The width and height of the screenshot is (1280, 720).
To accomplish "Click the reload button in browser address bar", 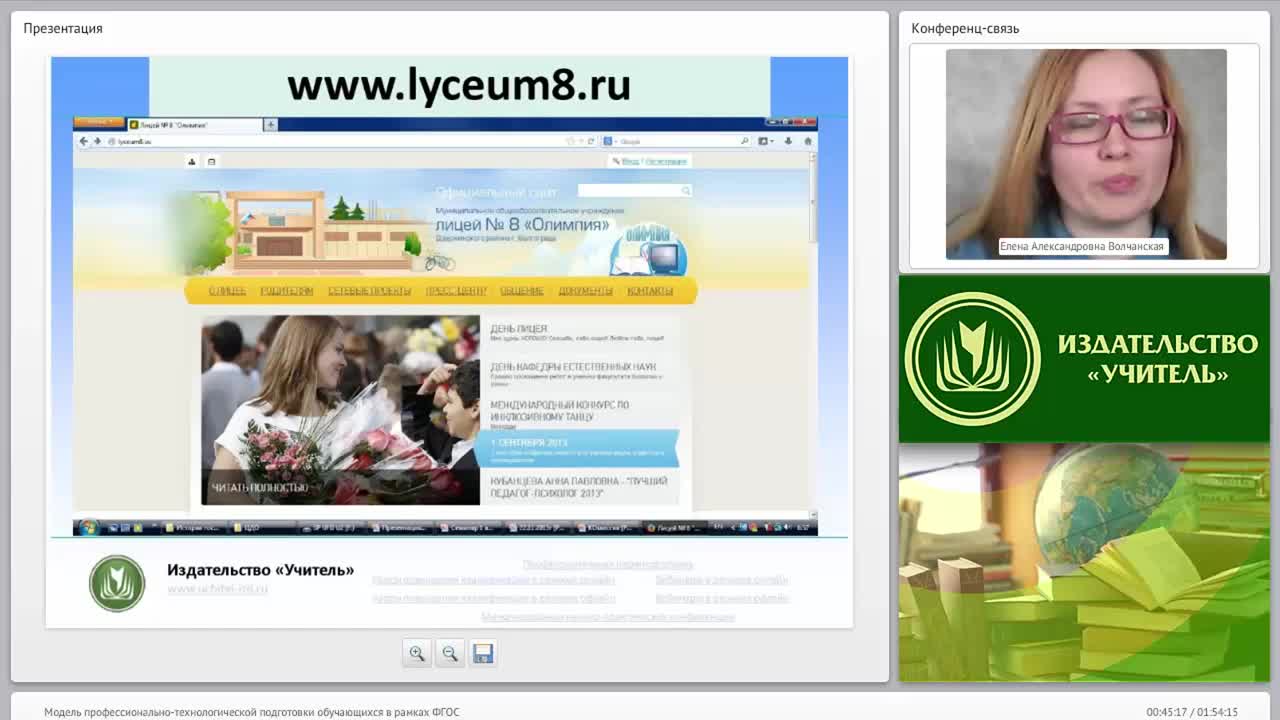I will tap(591, 142).
